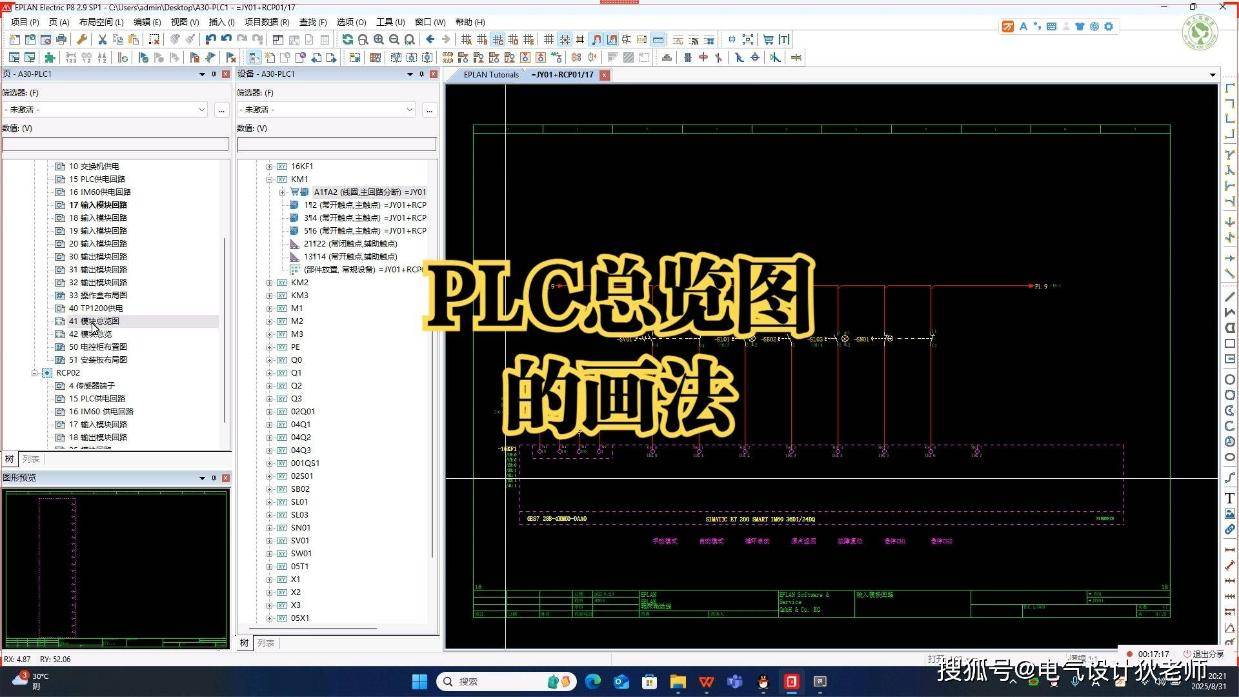
Task: Click the Cut scissors icon
Action: (101, 39)
